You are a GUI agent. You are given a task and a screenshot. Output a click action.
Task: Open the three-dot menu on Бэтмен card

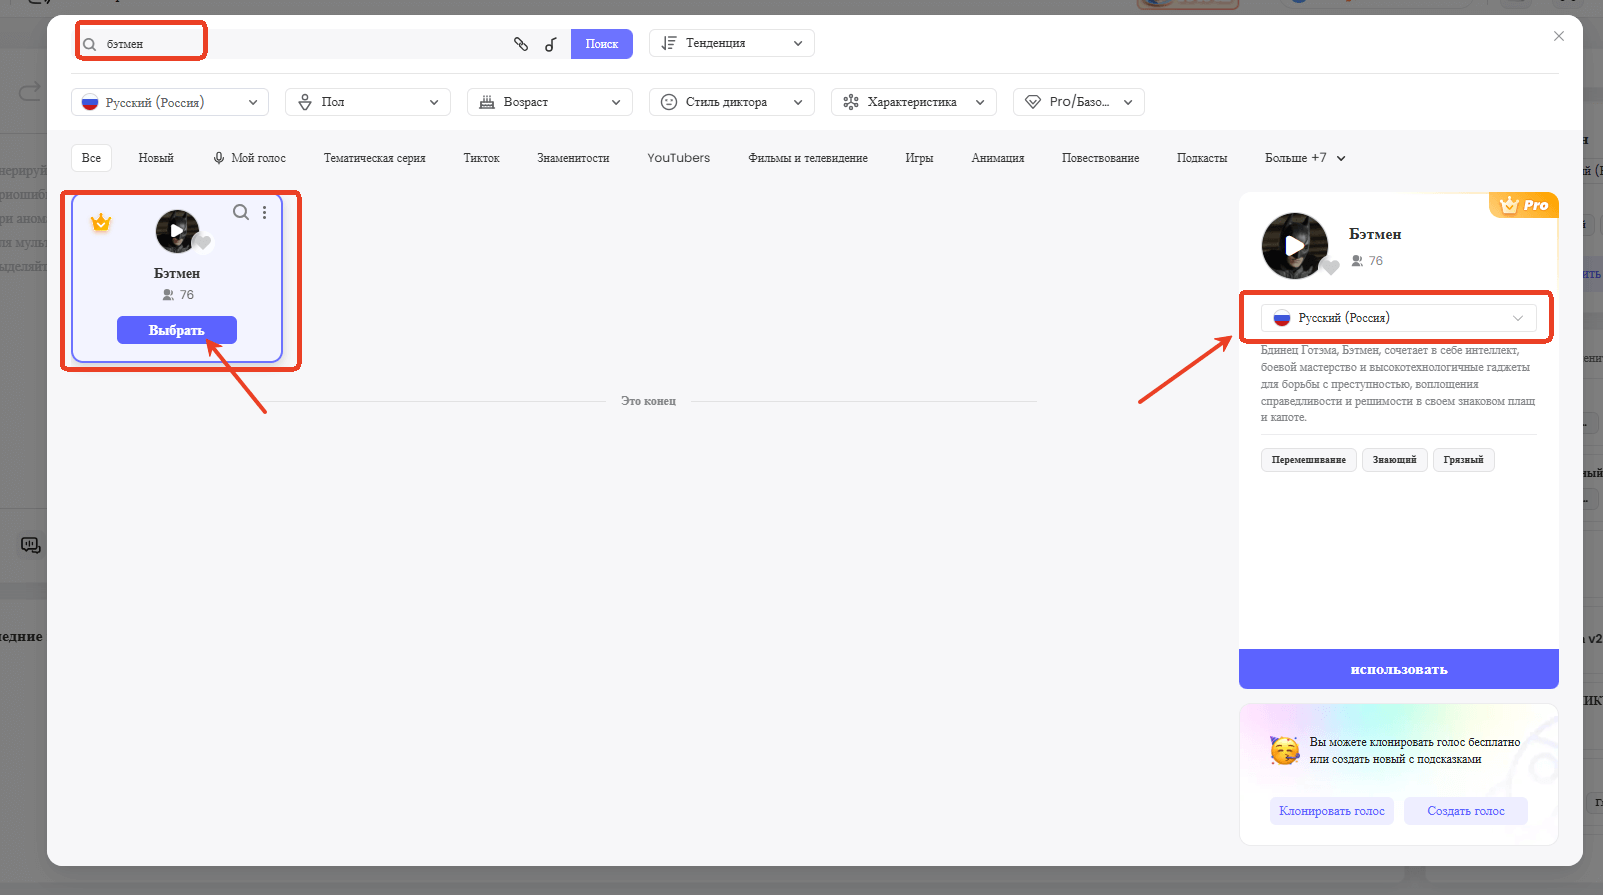[265, 212]
